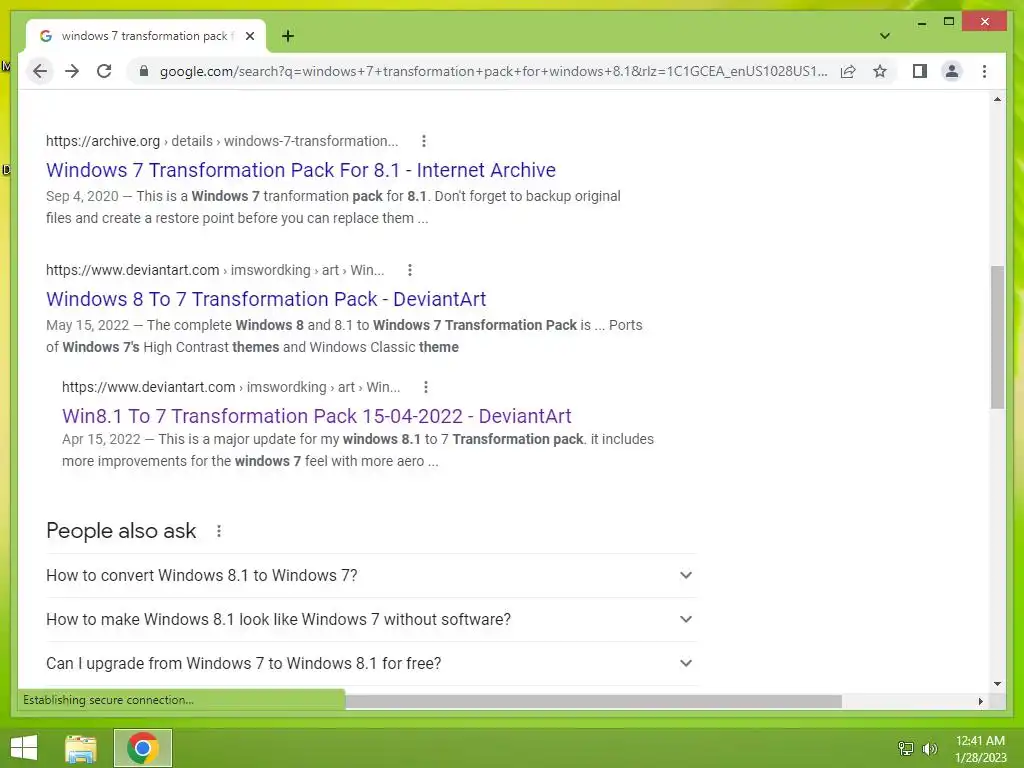Open options for the Windows 8 To 7 DeviantArt result
This screenshot has width=1024, height=768.
409,270
